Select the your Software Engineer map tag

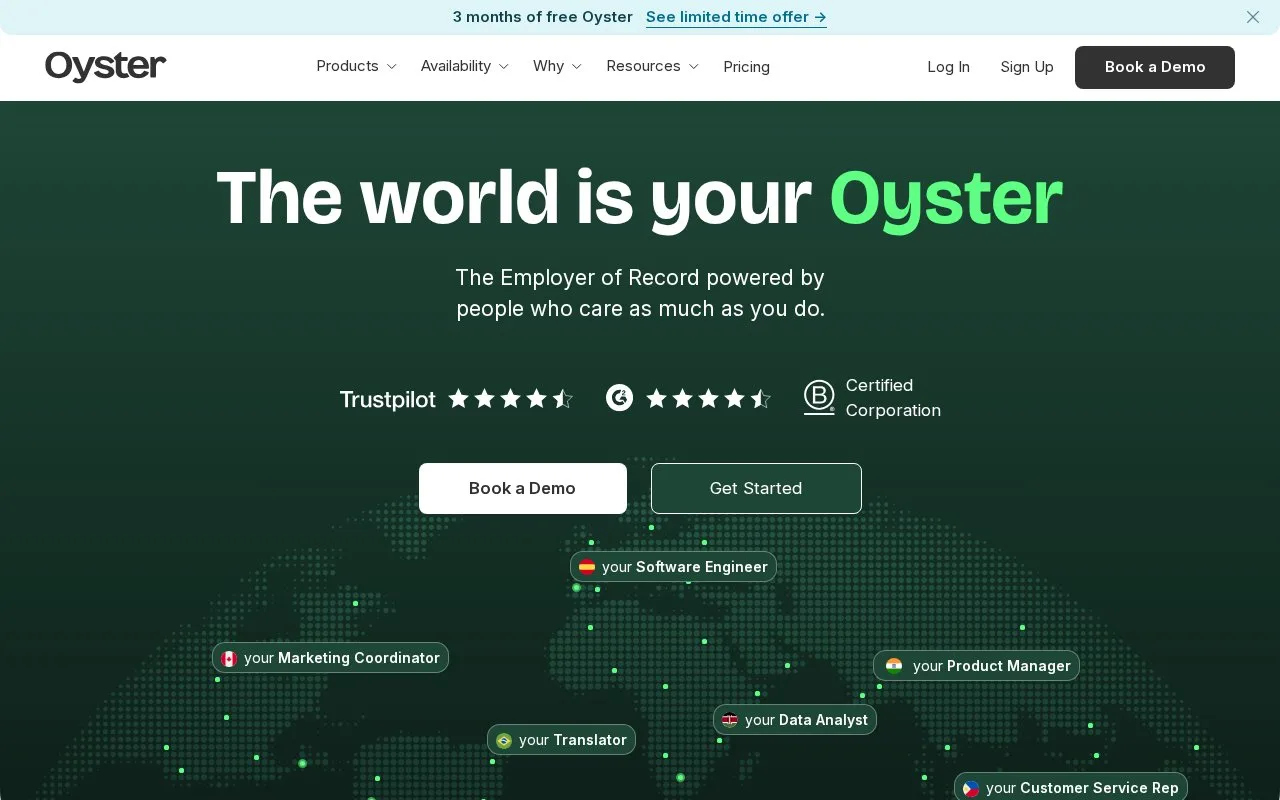[673, 567]
